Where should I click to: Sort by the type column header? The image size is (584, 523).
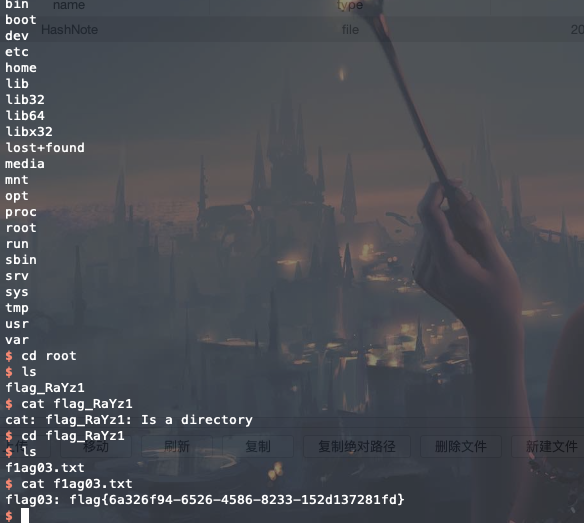click(x=349, y=5)
